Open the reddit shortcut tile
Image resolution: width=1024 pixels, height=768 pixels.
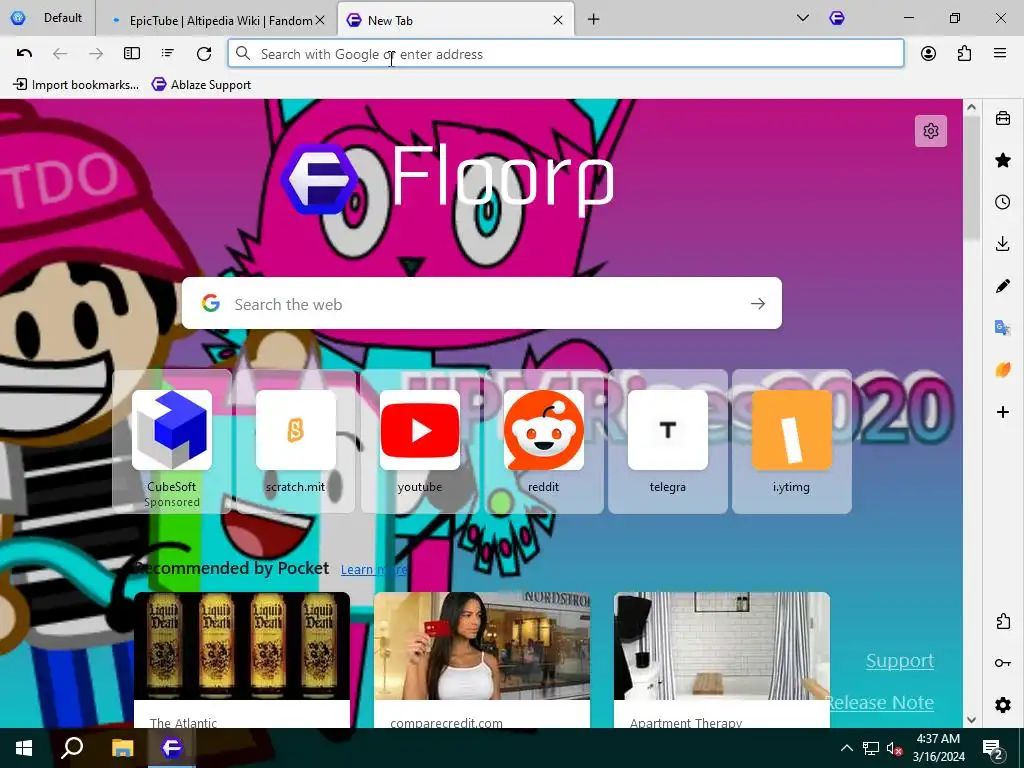543,441
